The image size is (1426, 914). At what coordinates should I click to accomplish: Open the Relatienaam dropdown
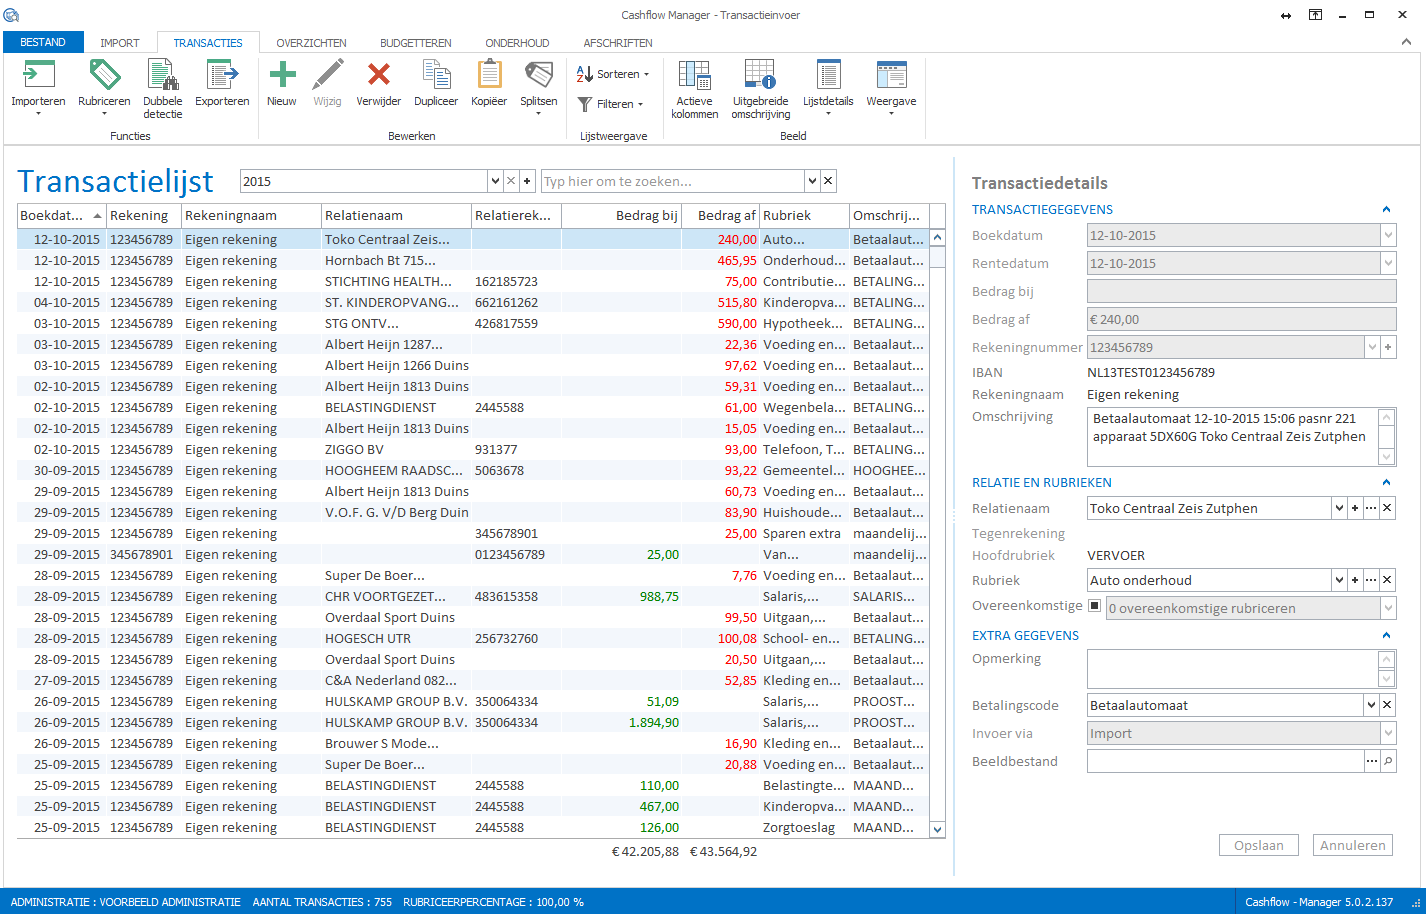point(1339,508)
